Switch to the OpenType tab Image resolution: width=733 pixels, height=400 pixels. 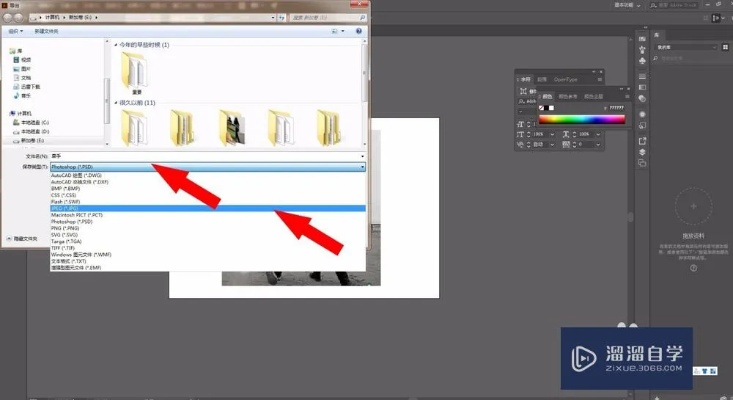(x=566, y=79)
